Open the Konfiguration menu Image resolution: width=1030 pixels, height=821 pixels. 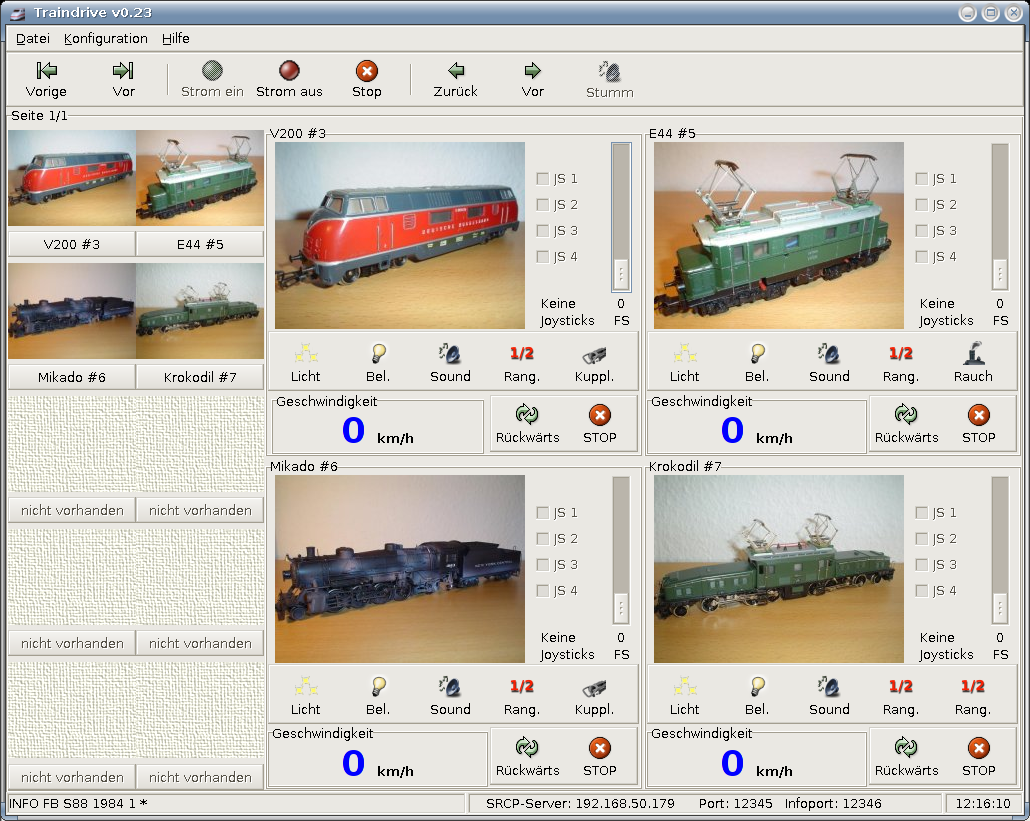(106, 39)
